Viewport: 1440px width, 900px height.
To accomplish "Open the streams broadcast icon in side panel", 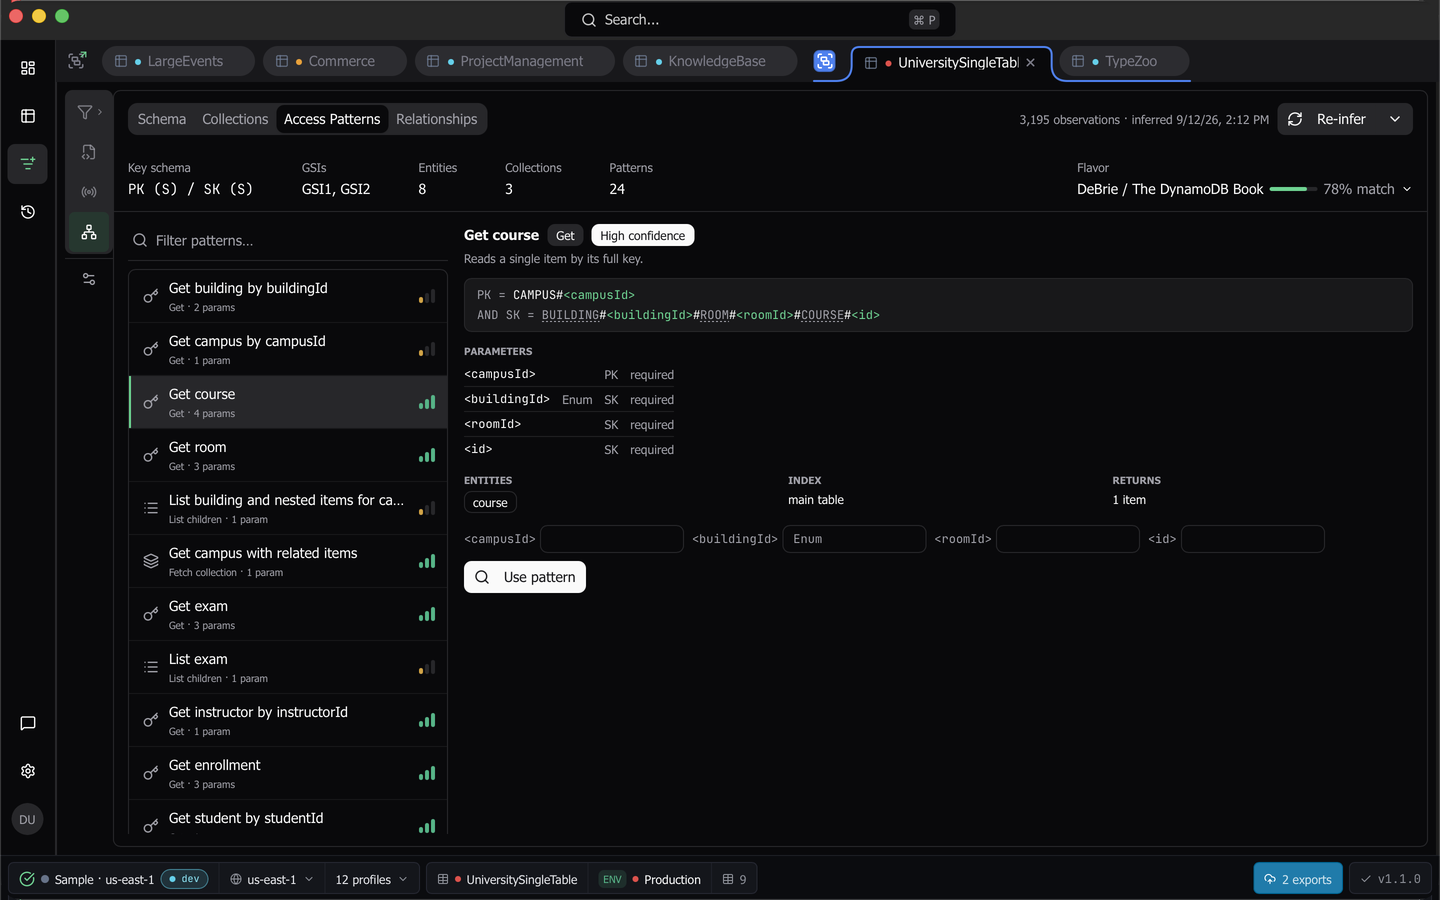I will pyautogui.click(x=89, y=192).
